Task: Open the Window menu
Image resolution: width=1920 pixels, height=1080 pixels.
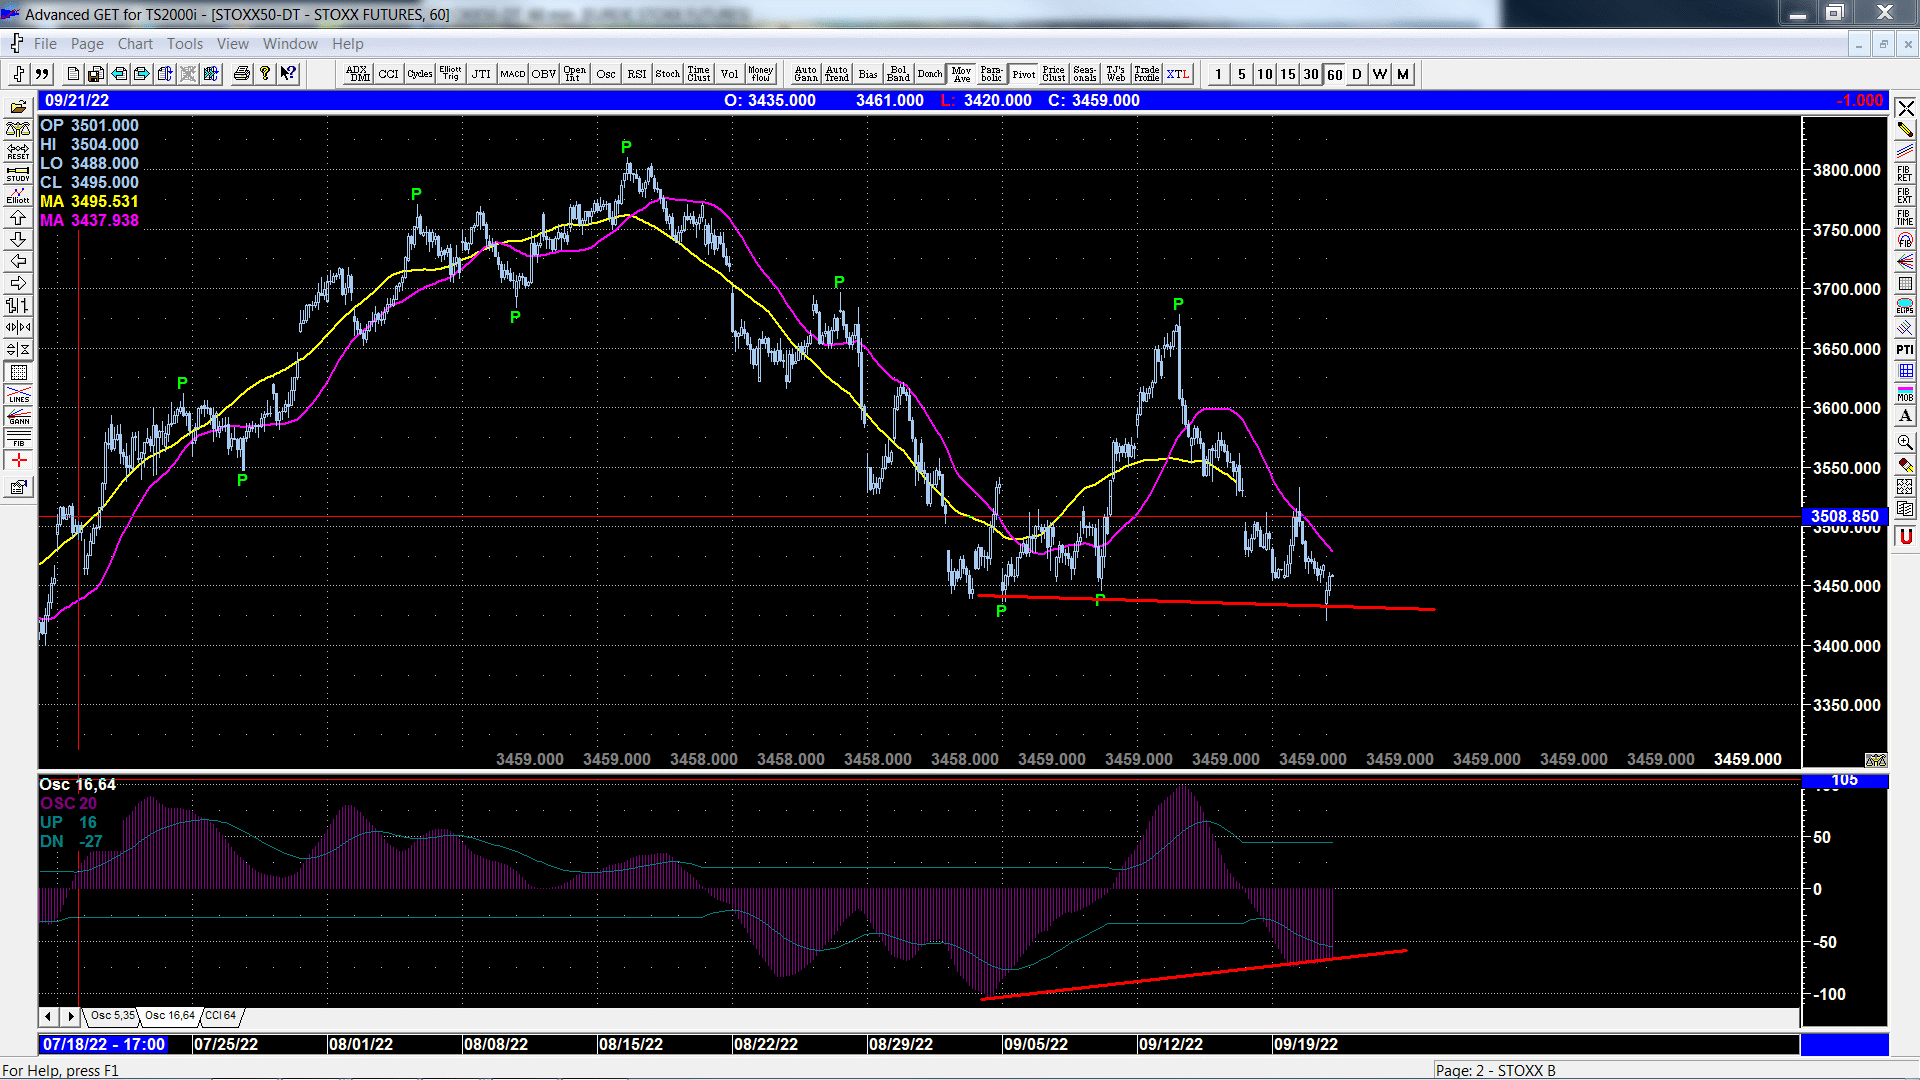Action: (290, 44)
